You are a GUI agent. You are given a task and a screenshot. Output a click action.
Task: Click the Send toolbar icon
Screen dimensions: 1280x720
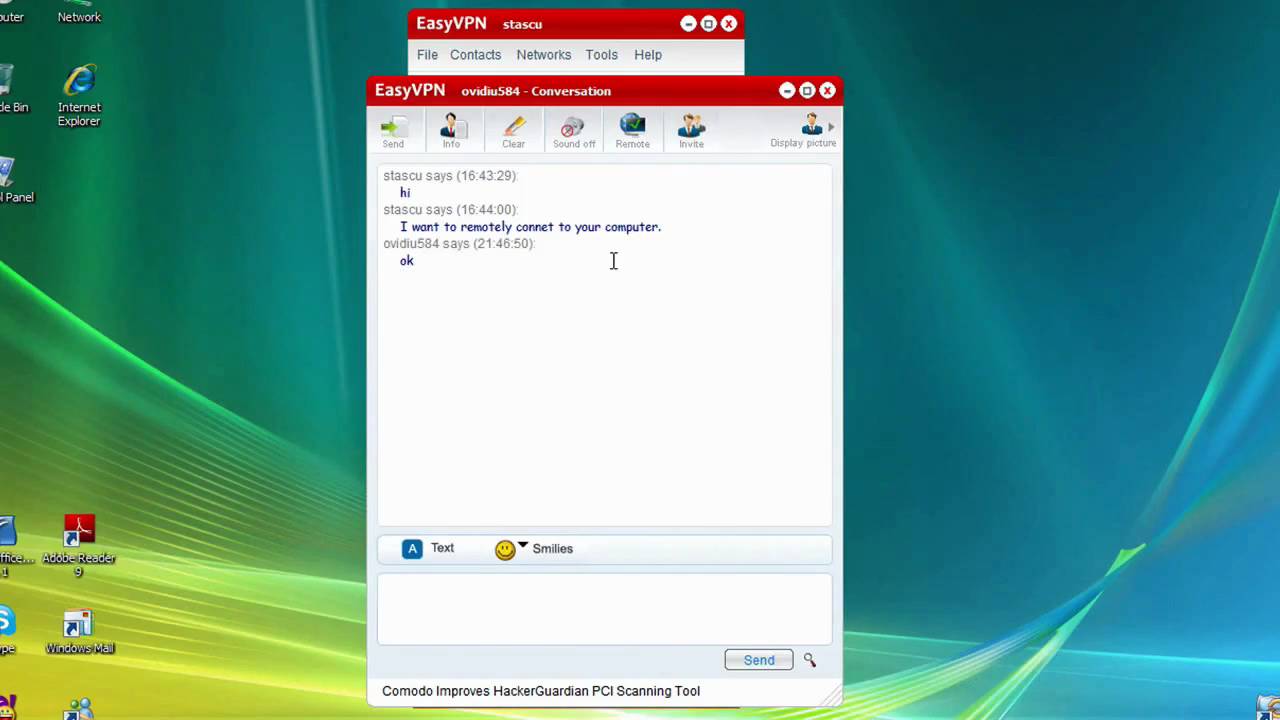click(x=393, y=131)
